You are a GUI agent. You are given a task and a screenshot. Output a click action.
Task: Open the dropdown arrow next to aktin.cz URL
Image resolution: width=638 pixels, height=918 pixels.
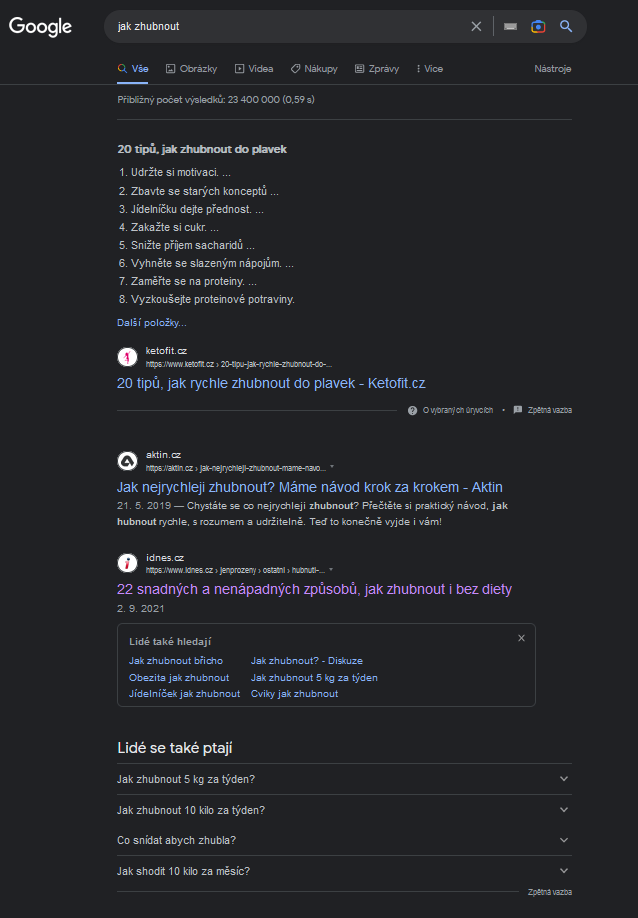point(332,467)
